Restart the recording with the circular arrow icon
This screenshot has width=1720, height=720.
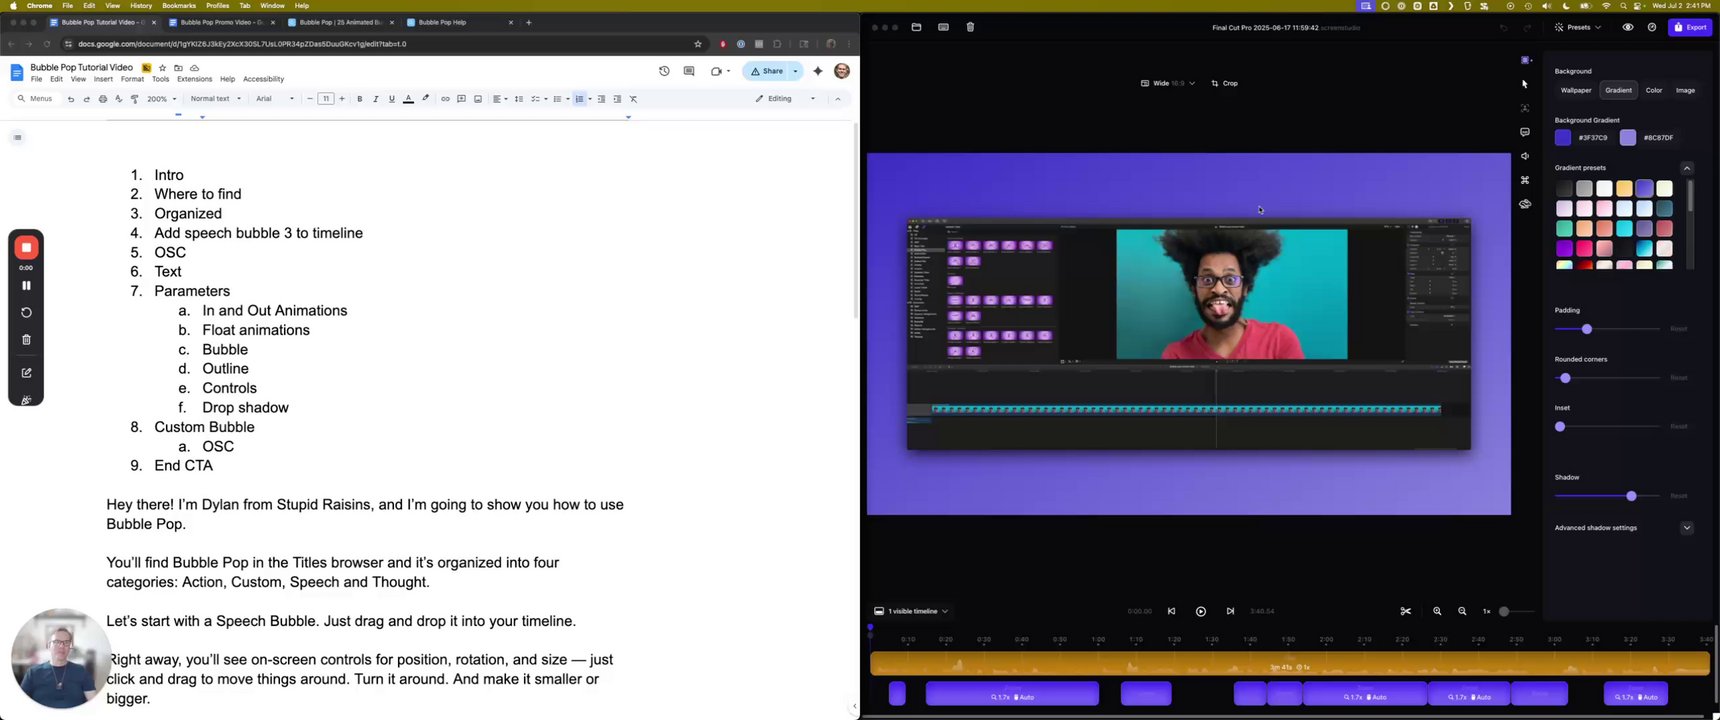pos(26,312)
